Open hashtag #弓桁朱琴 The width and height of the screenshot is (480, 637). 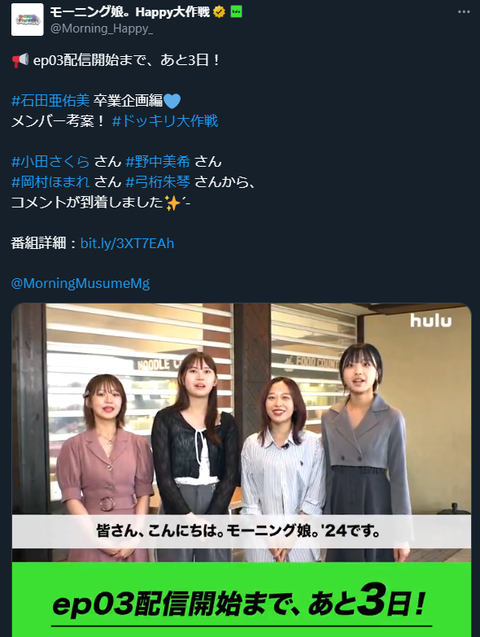(158, 182)
